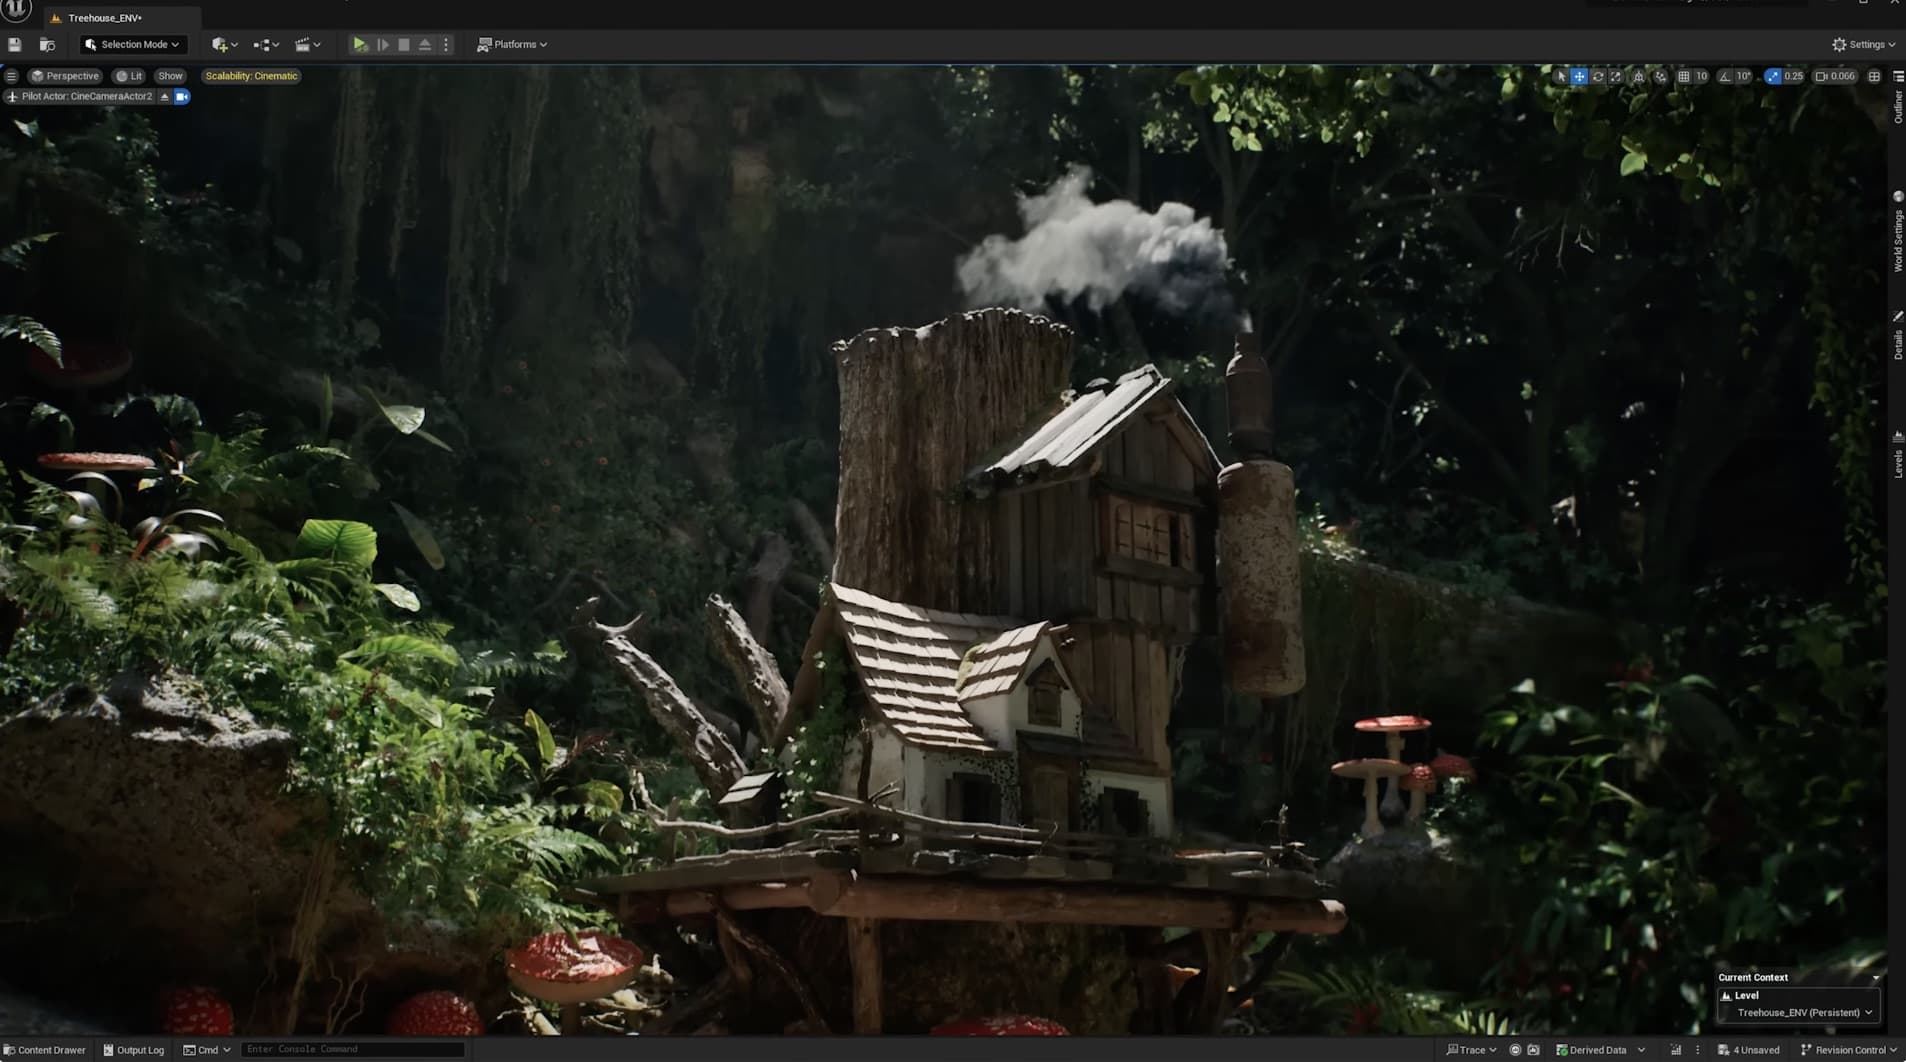Open the Output Log panel
The width and height of the screenshot is (1906, 1062).
tap(133, 1050)
